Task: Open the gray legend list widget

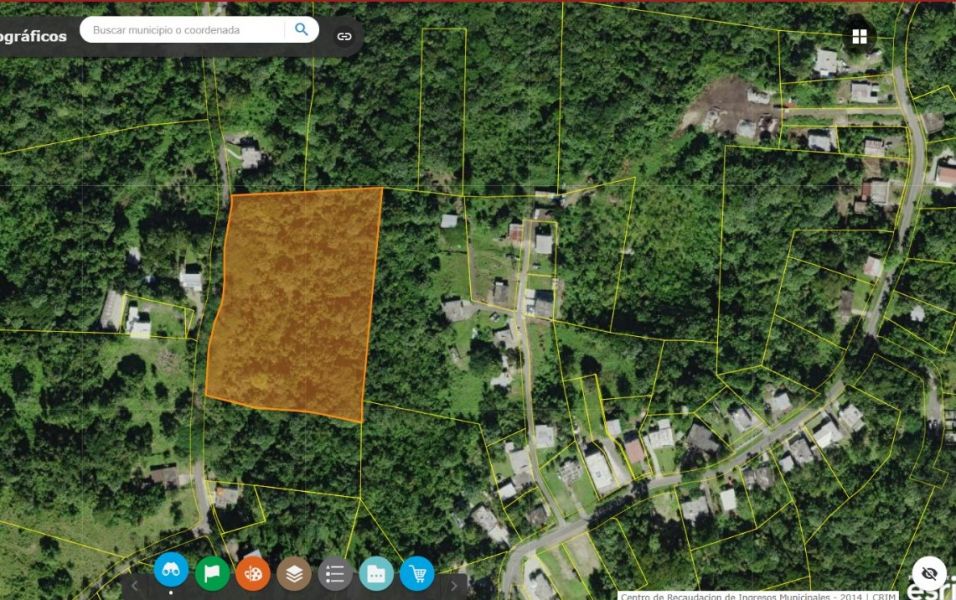Action: 335,573
